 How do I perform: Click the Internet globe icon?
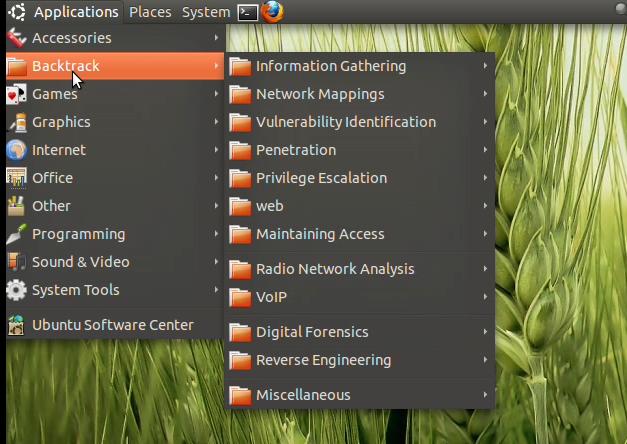[x=16, y=150]
